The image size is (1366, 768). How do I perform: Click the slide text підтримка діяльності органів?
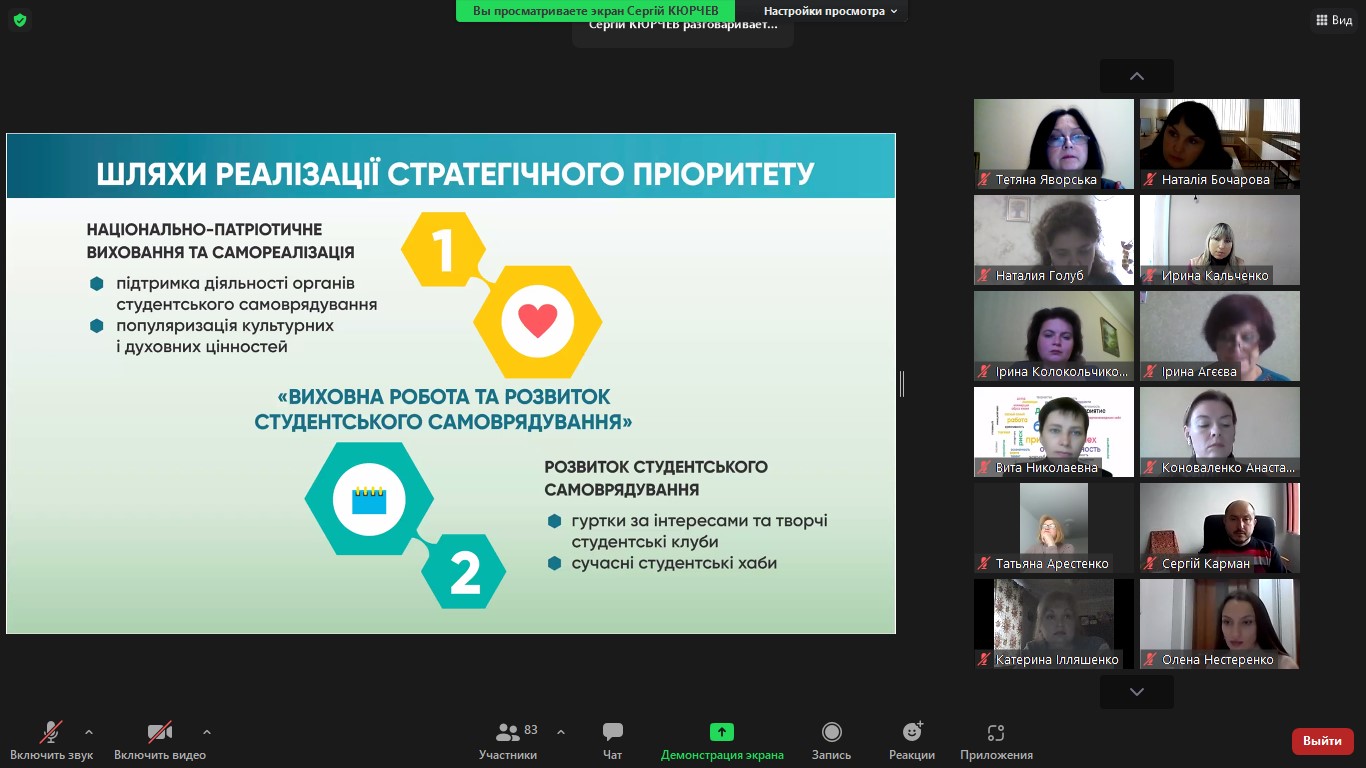[x=235, y=283]
